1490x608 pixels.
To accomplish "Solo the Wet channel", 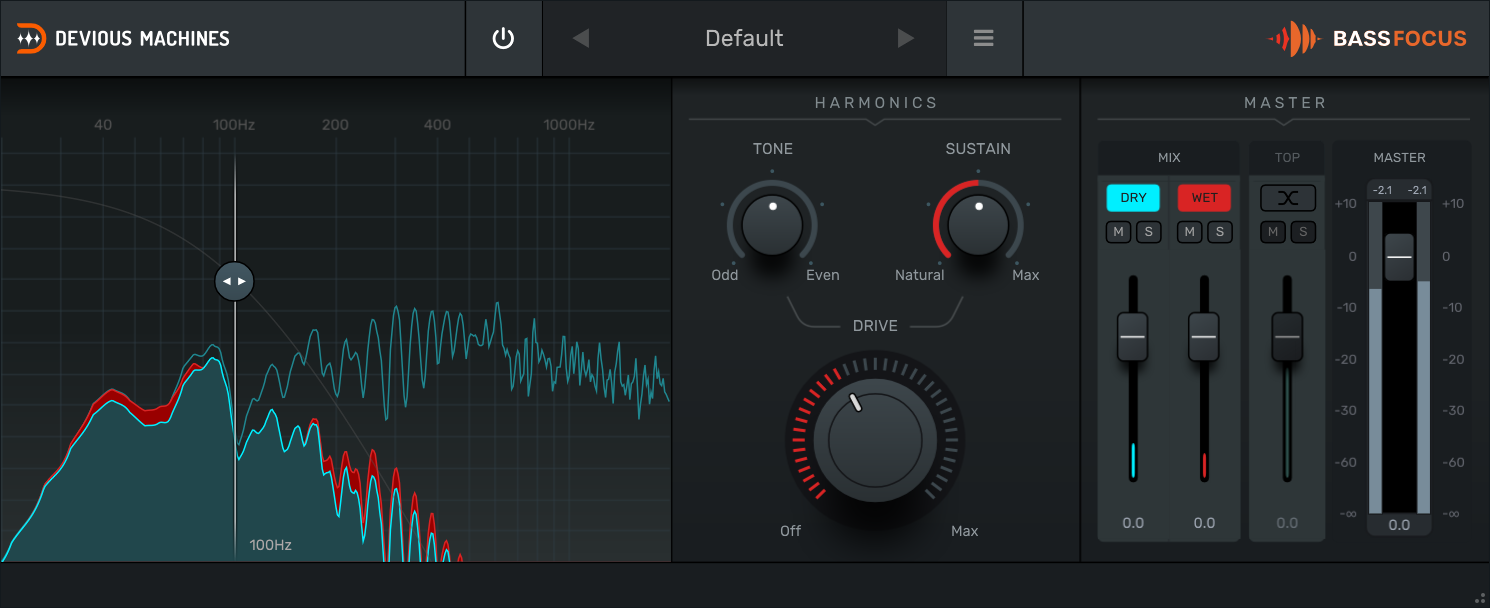I will 1220,232.
